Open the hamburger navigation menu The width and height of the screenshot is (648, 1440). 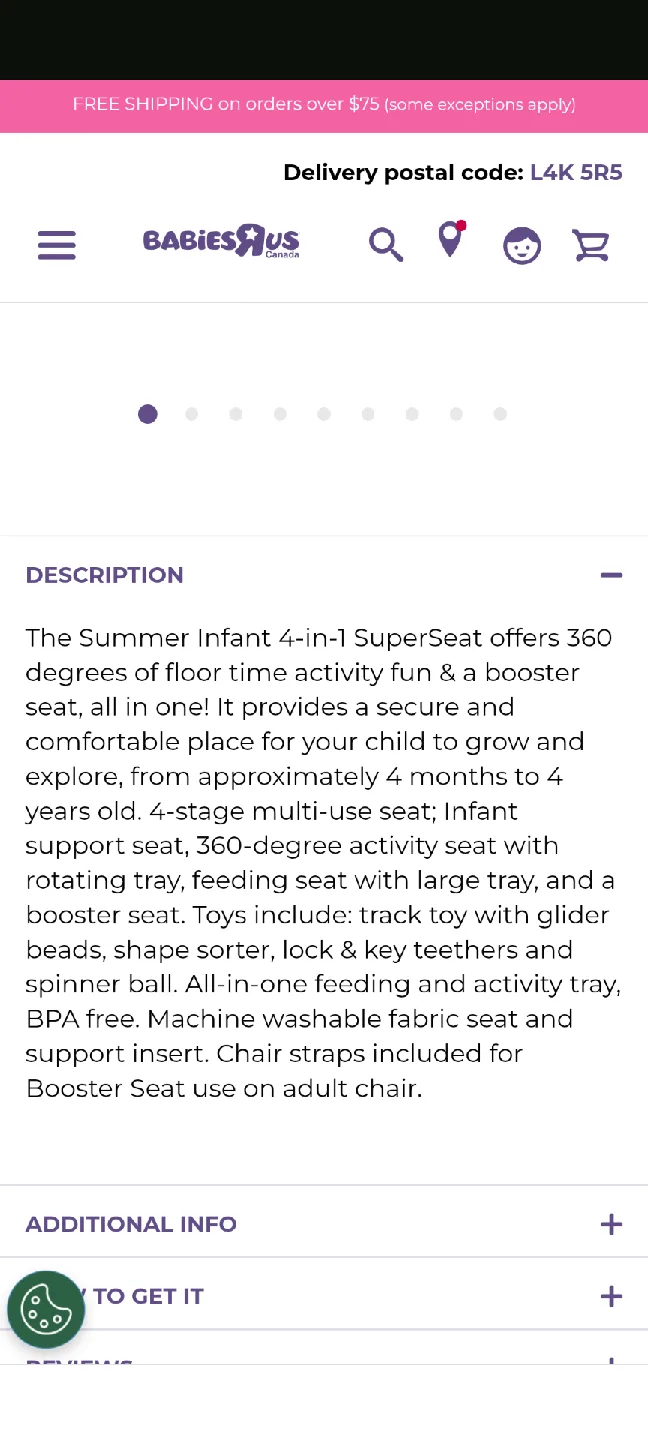[x=56, y=245]
